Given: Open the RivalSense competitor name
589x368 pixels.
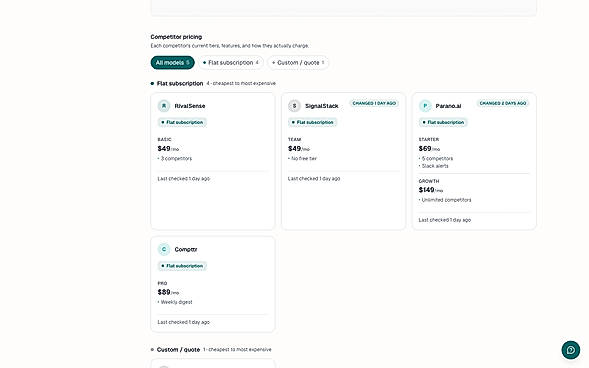Looking at the screenshot, I should click(x=190, y=106).
